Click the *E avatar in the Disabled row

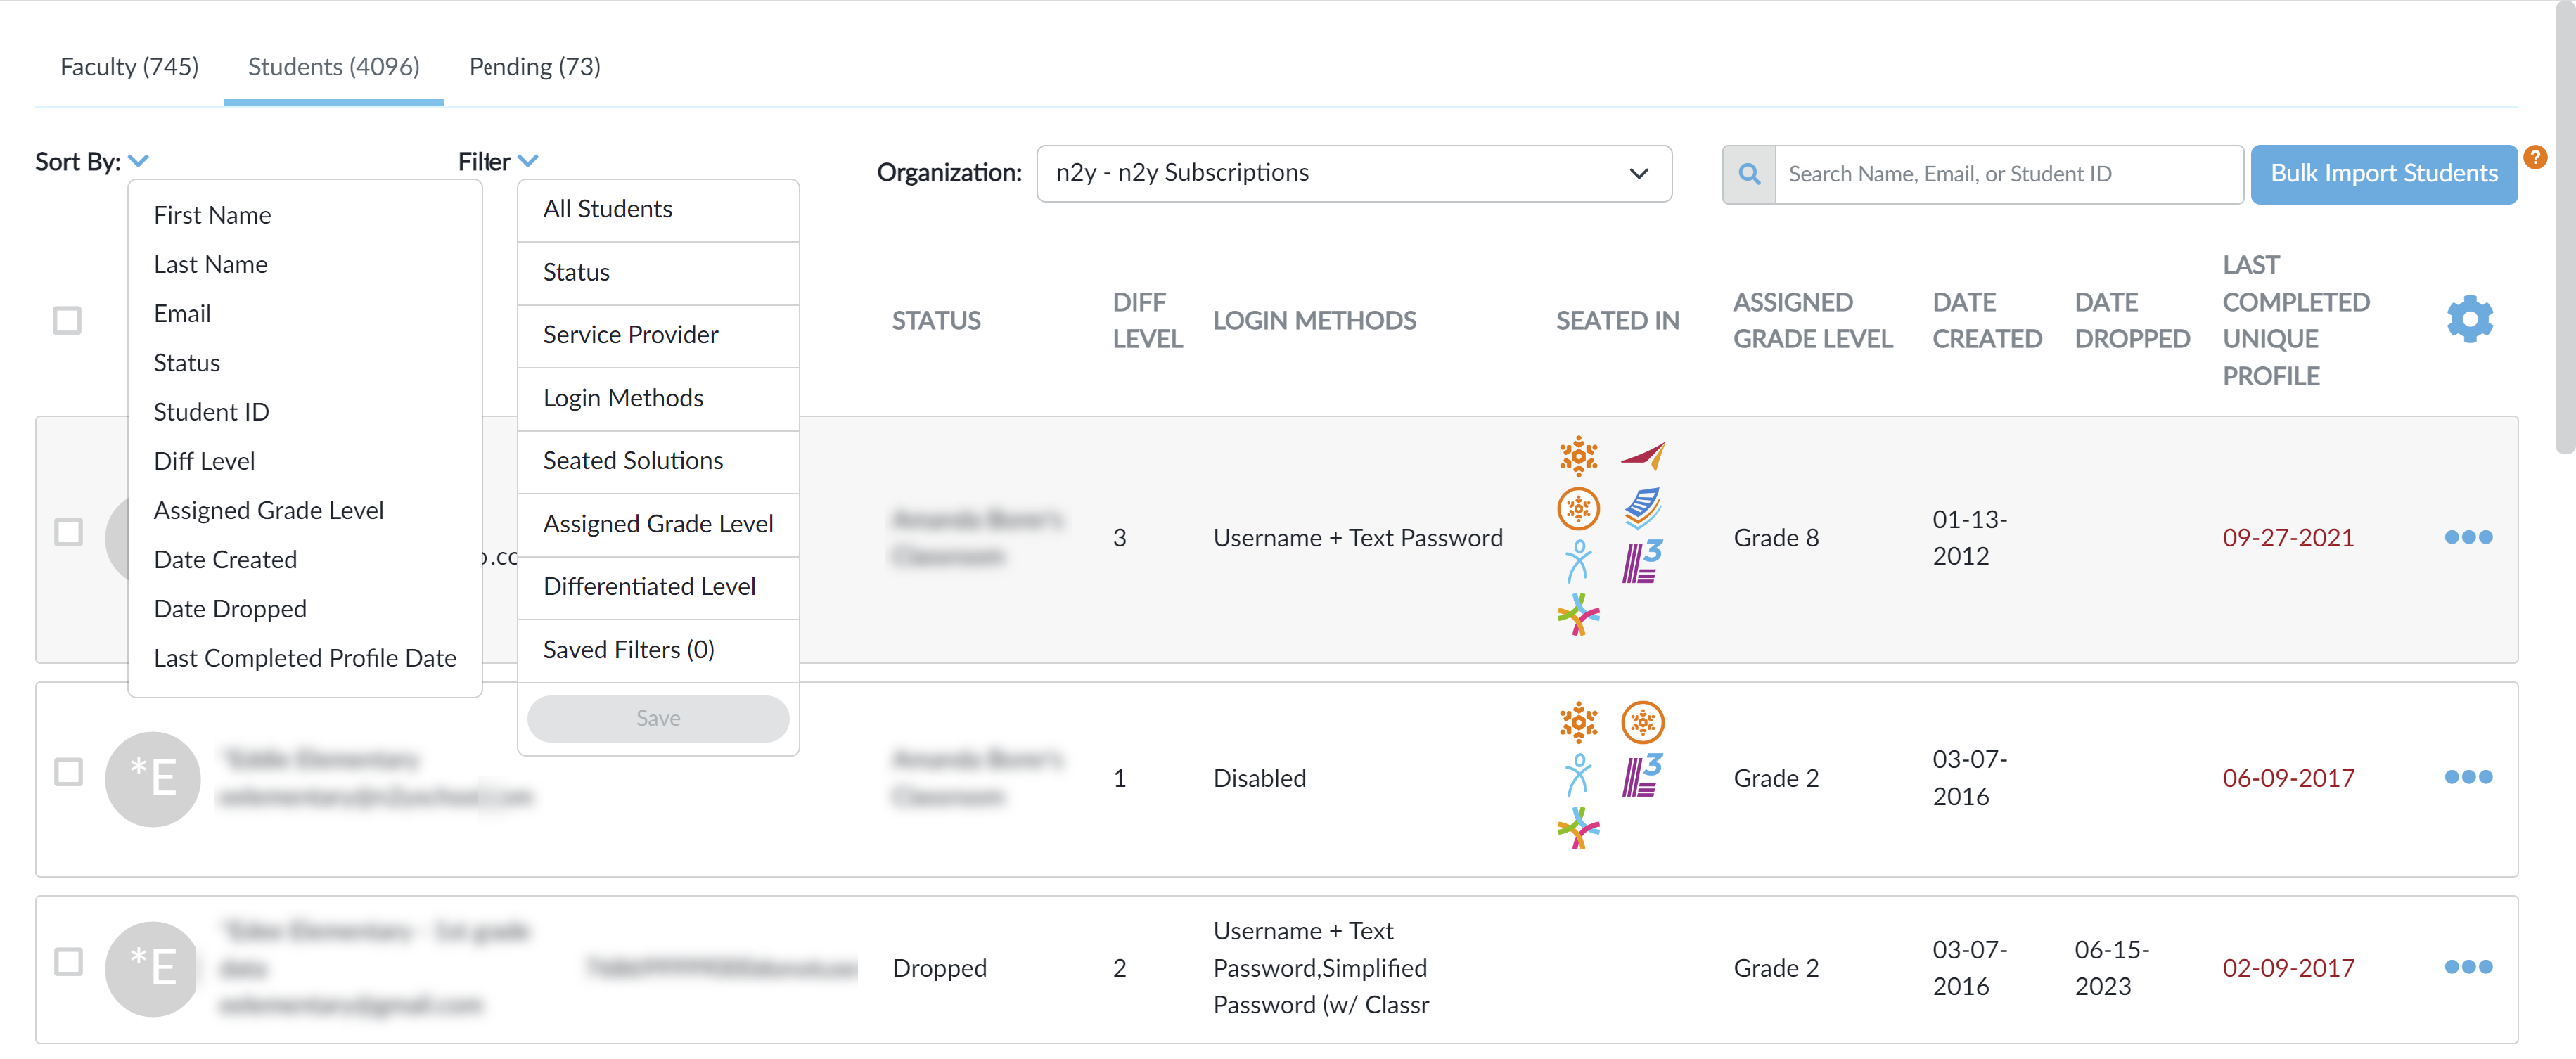pos(152,779)
